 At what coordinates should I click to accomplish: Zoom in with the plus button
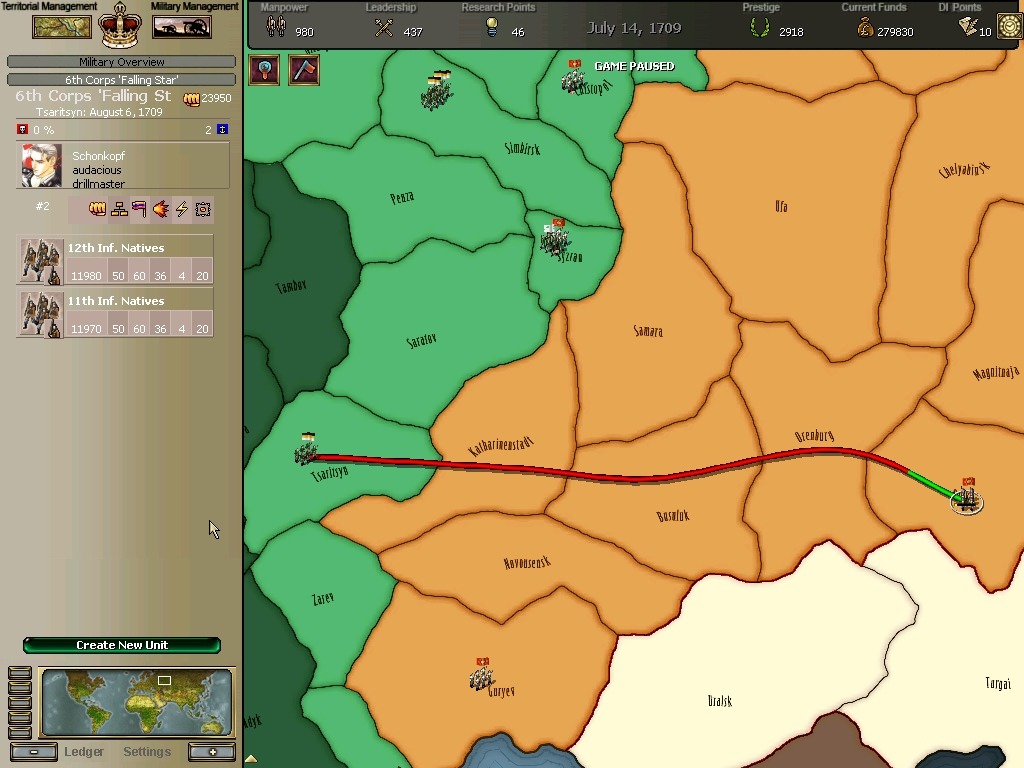tap(212, 752)
